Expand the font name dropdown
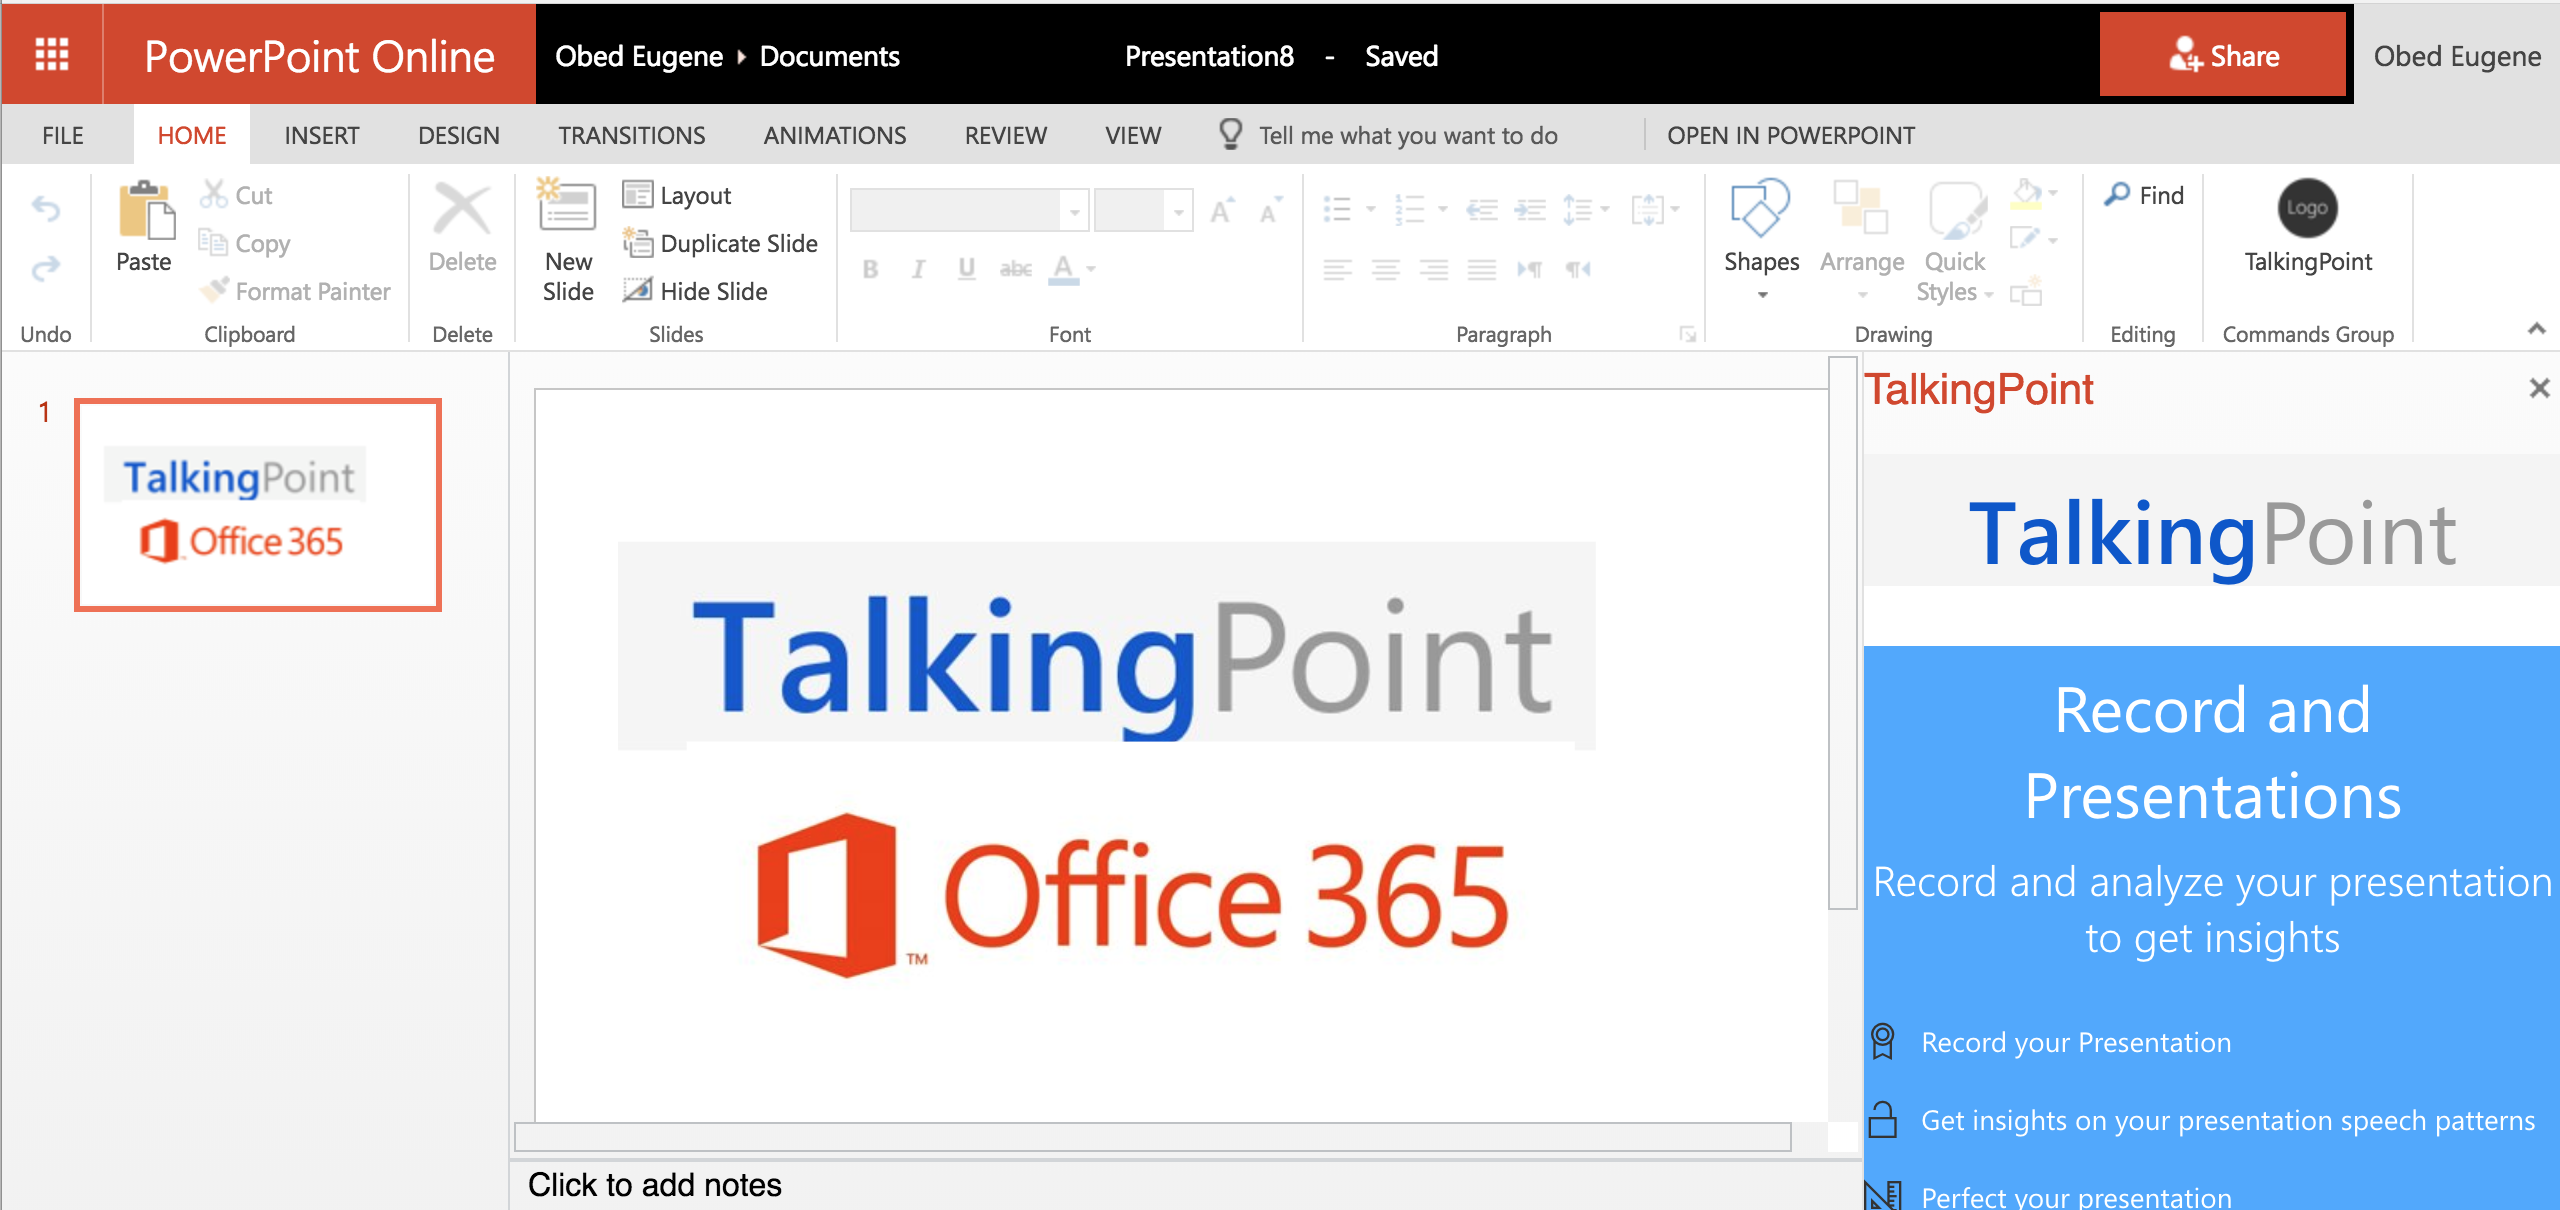Screen dimensions: 2560x1210 pos(1075,211)
